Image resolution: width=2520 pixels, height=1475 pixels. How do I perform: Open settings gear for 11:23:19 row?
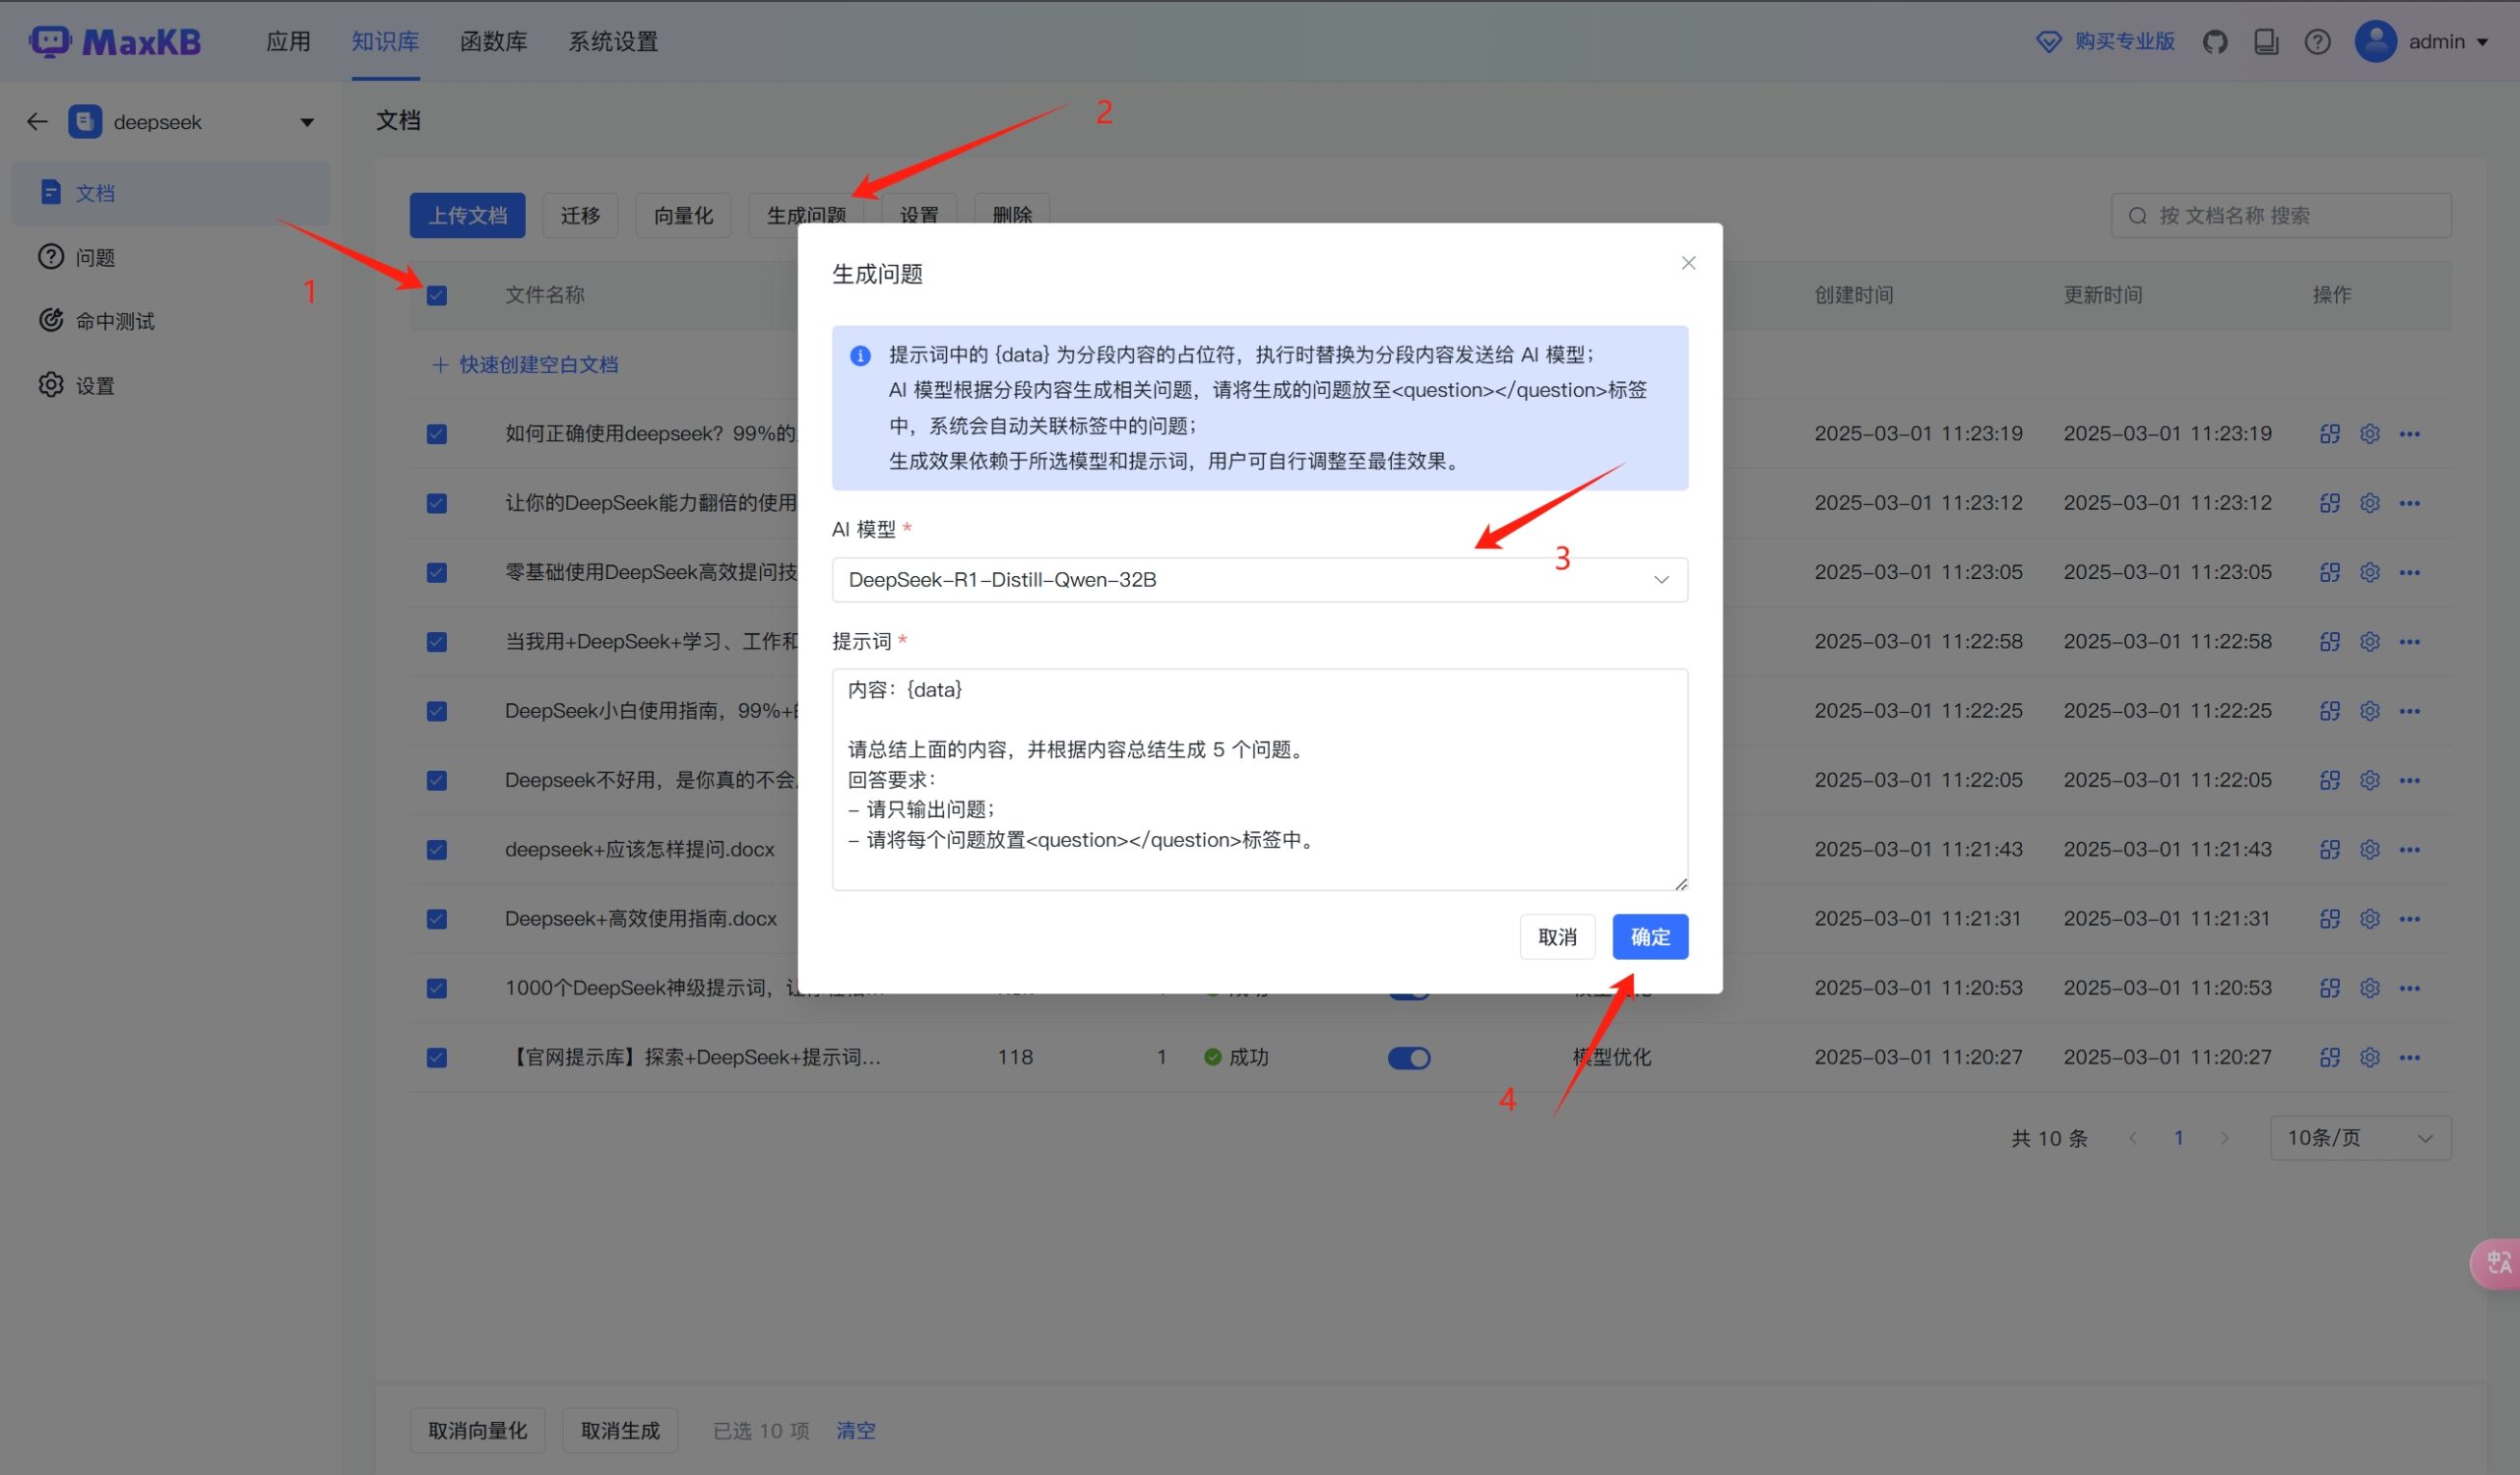click(x=2369, y=434)
